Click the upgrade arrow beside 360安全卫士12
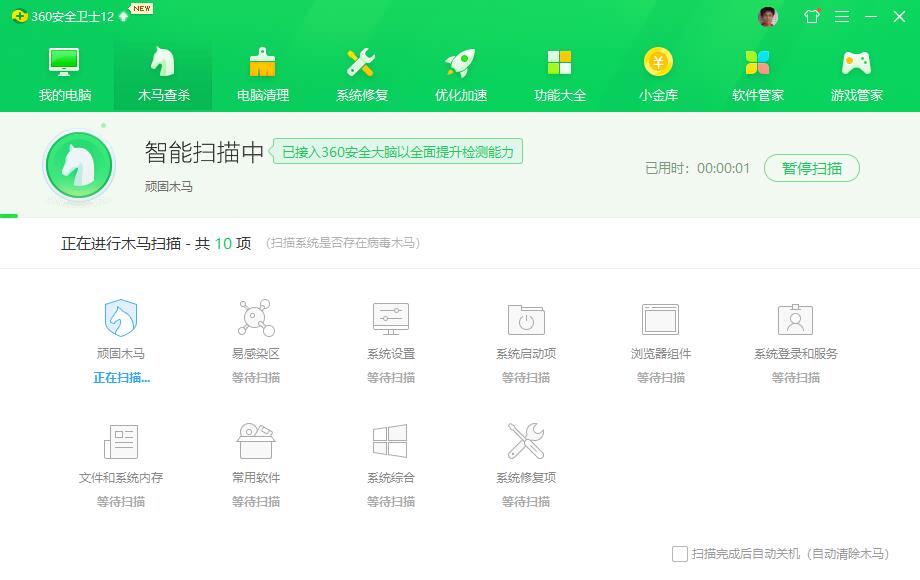The width and height of the screenshot is (920, 580). (124, 17)
